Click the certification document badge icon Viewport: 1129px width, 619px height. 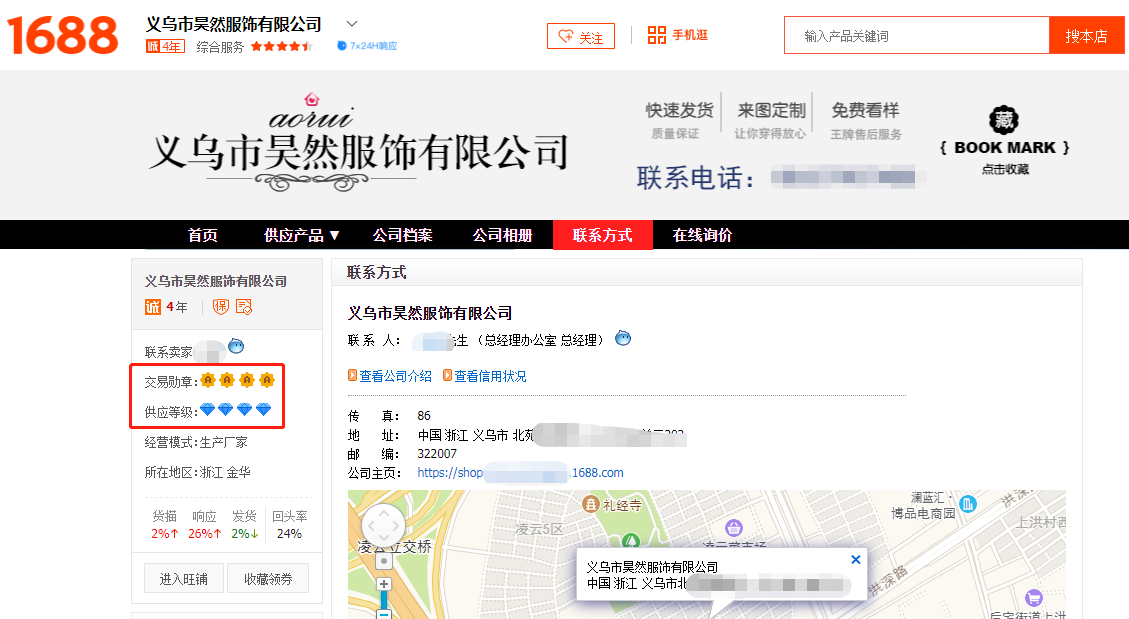(x=244, y=307)
